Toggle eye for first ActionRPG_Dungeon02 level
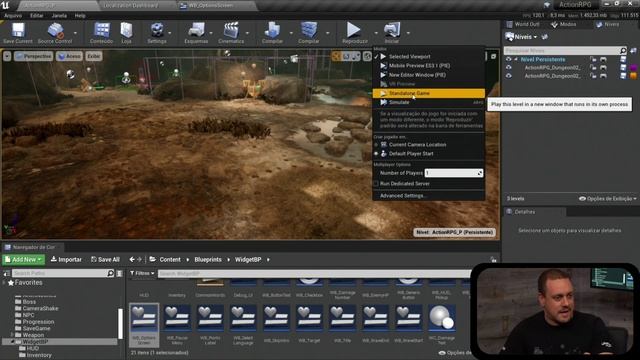The image size is (640, 360). tap(509, 68)
